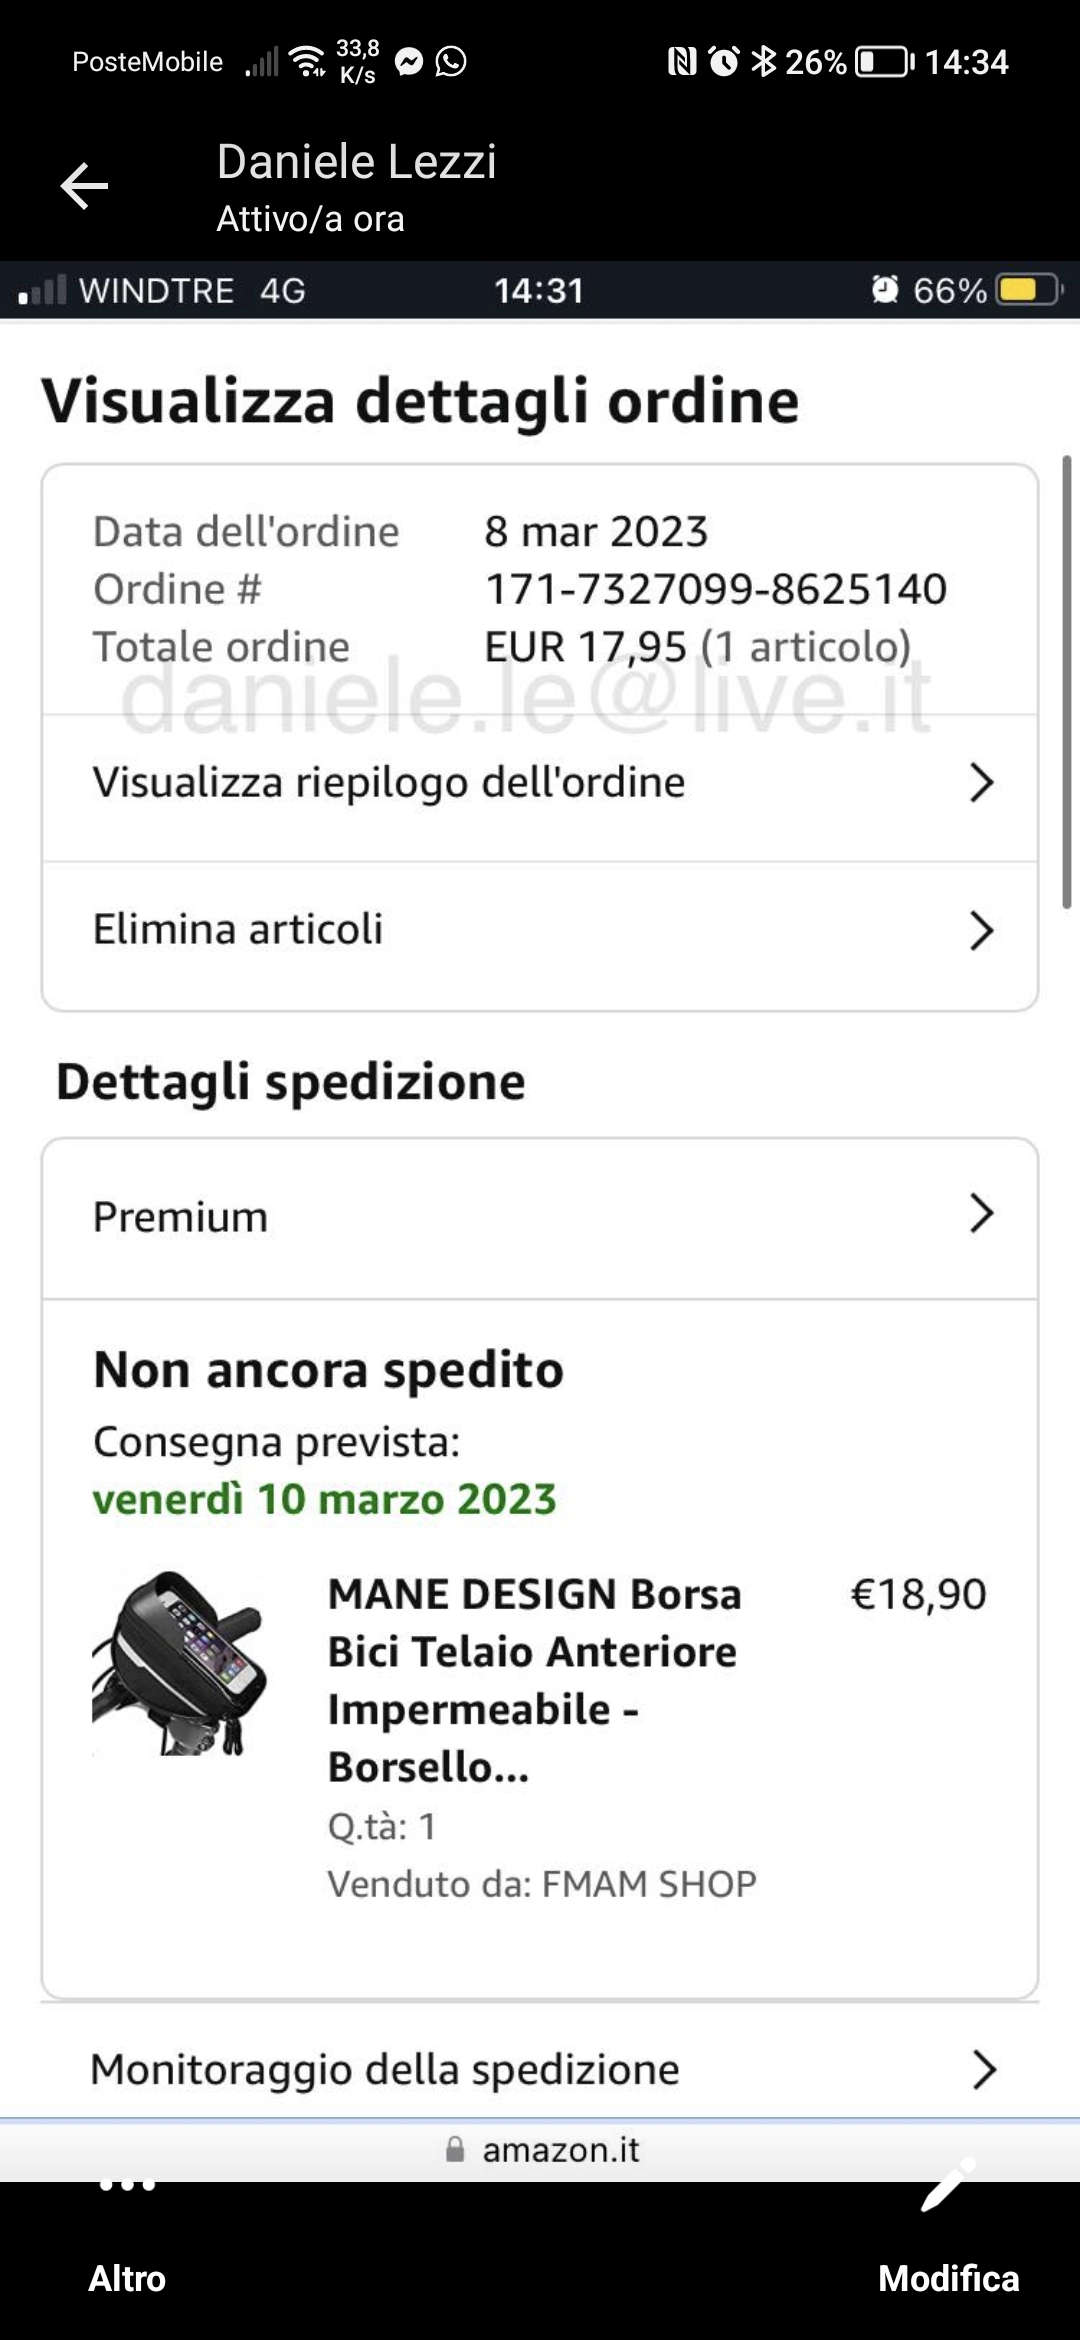
Task: Expand Visualizza riepilogo dell'ordine chevron
Action: tap(982, 782)
